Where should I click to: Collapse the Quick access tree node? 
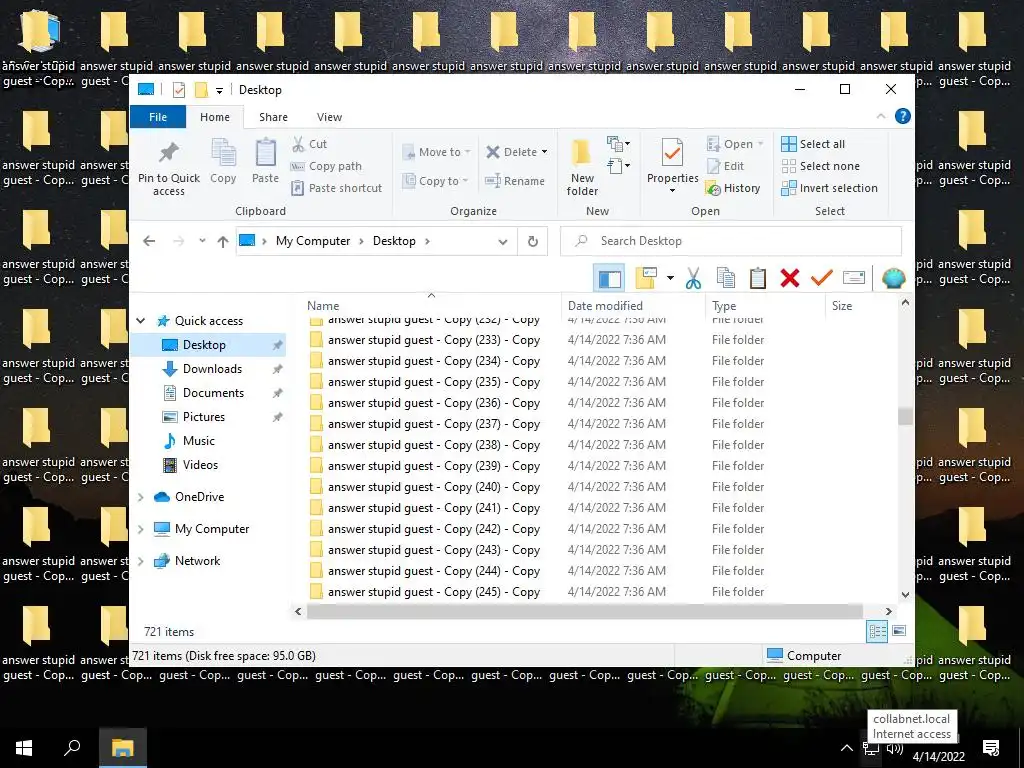(x=140, y=321)
